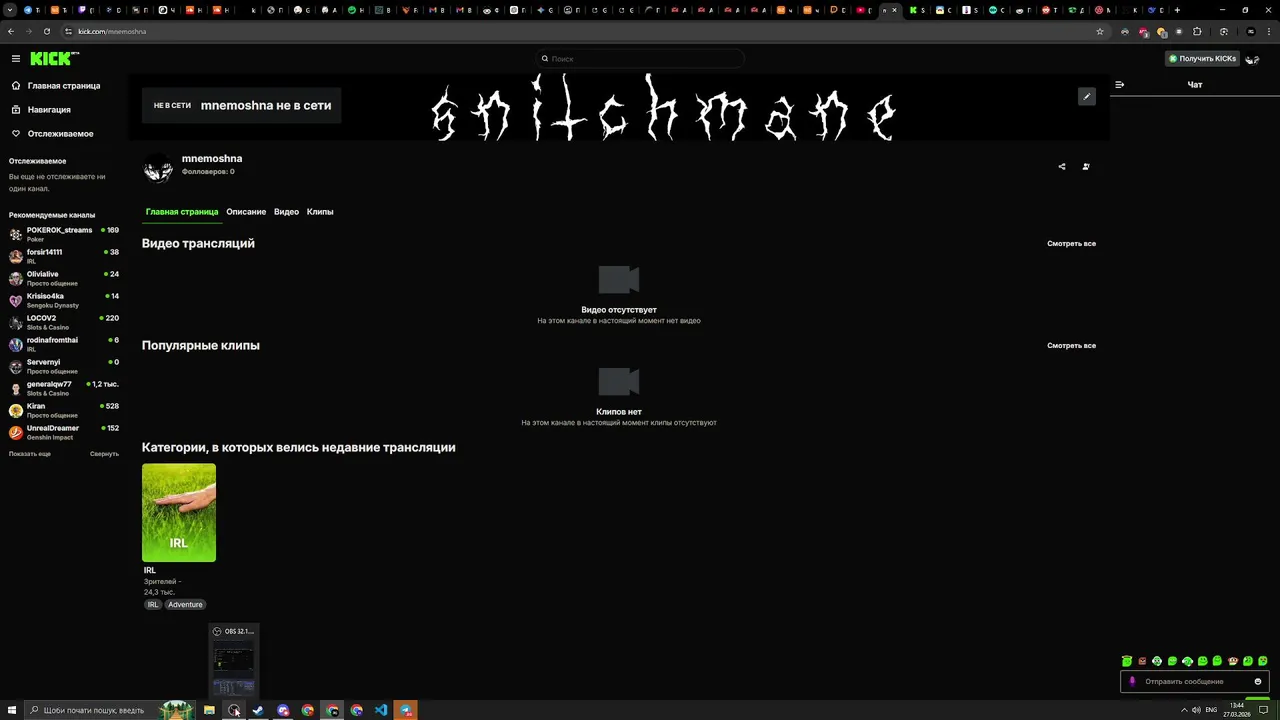This screenshot has width=1280, height=720.
Task: Click the Windows taskbar search box
Action: (x=108, y=710)
